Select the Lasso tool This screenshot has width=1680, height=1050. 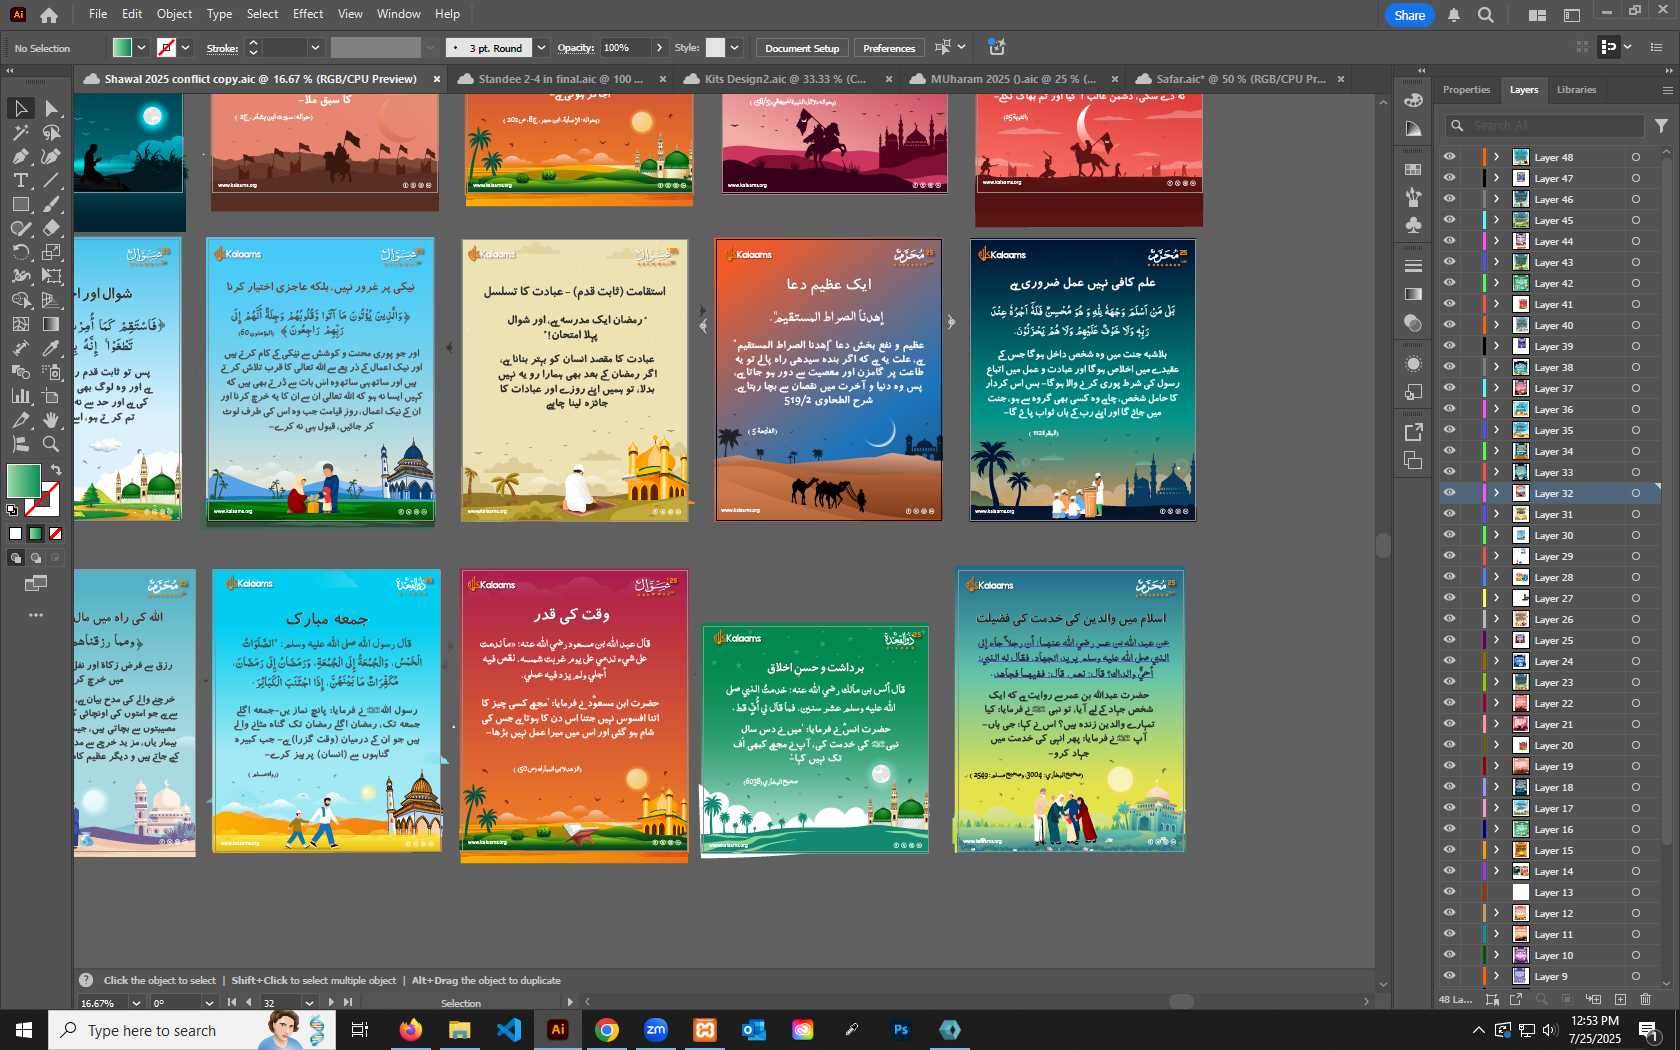pyautogui.click(x=51, y=132)
